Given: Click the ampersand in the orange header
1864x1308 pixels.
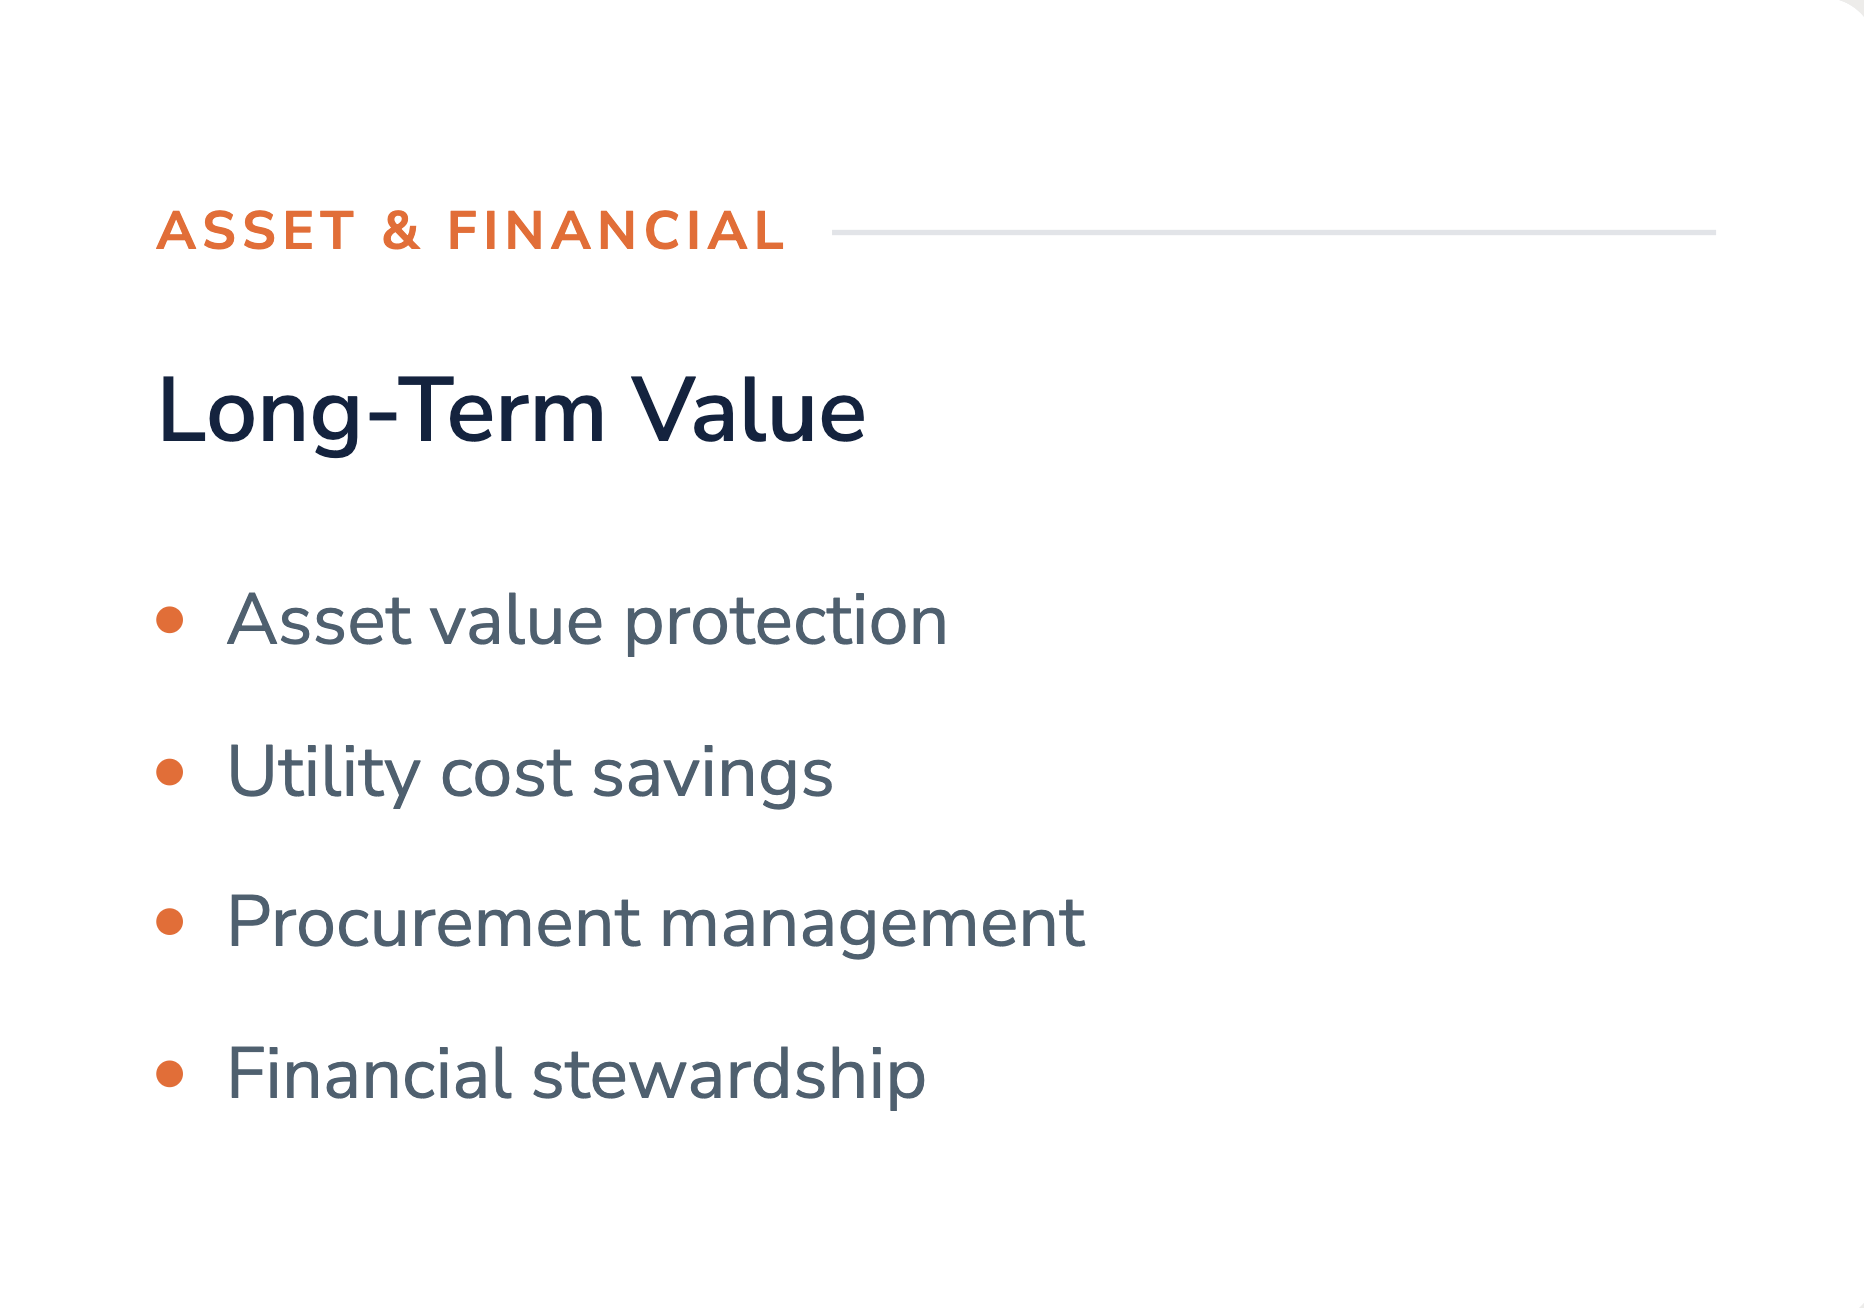Looking at the screenshot, I should (x=401, y=231).
